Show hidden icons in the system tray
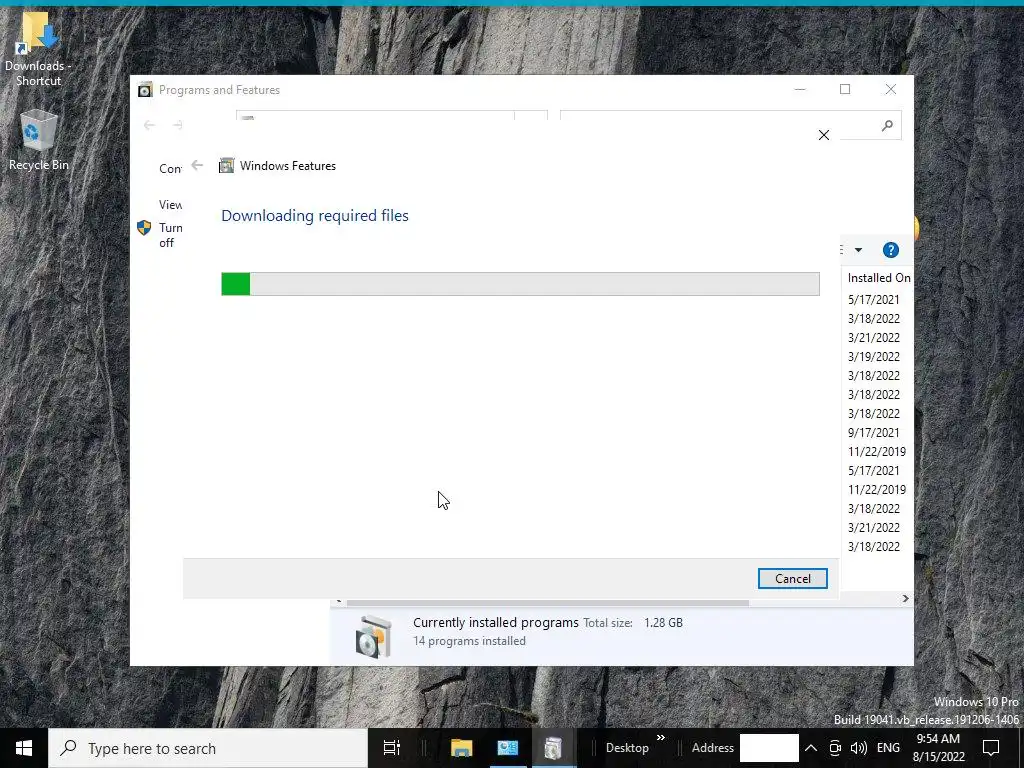1024x768 pixels. tap(810, 748)
